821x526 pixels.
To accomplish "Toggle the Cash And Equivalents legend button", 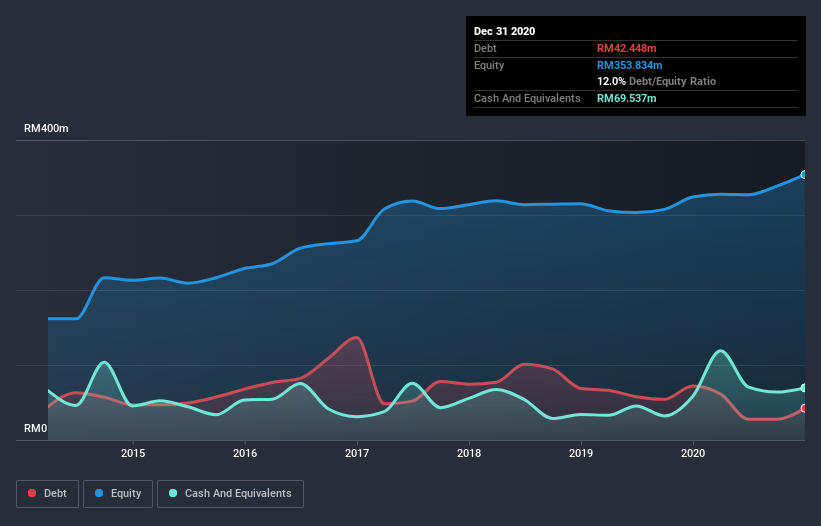I will pyautogui.click(x=230, y=494).
